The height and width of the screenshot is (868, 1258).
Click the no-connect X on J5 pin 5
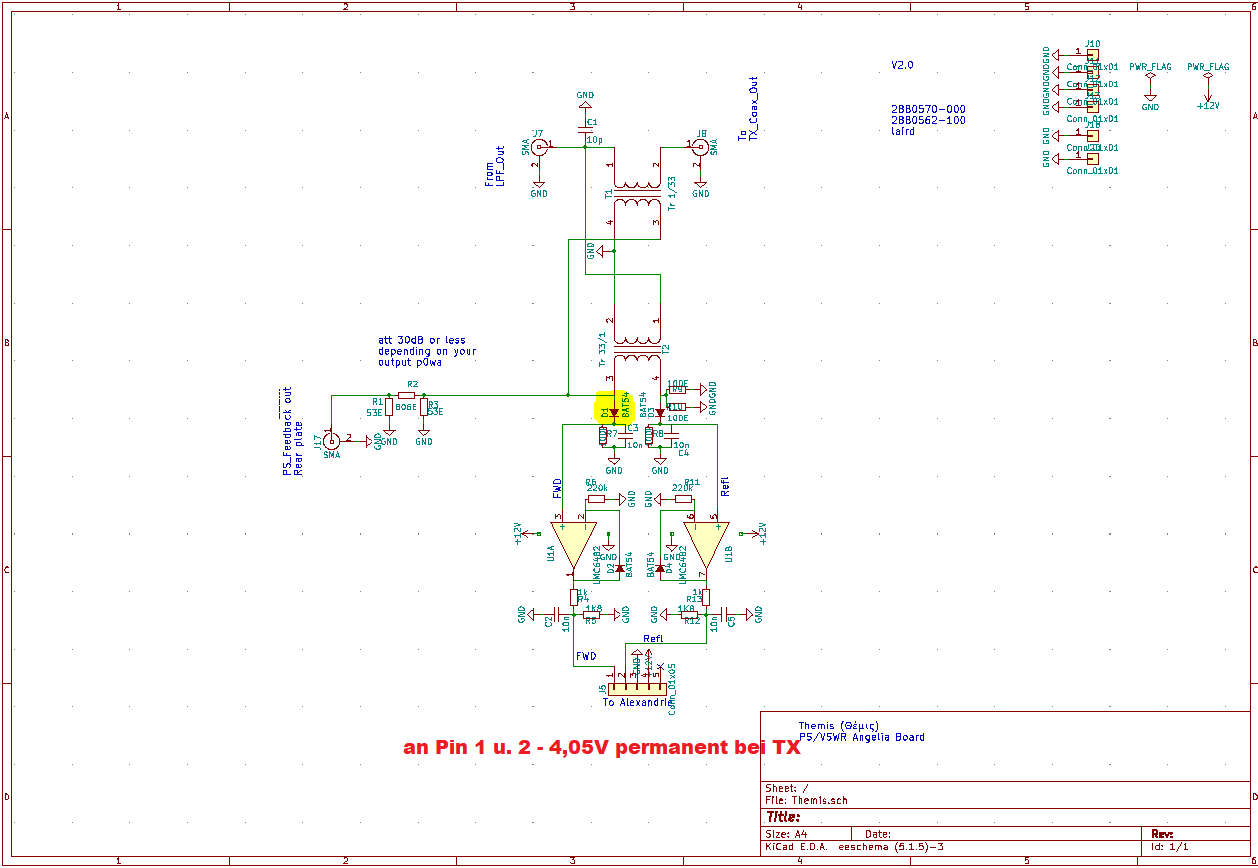coord(659,667)
